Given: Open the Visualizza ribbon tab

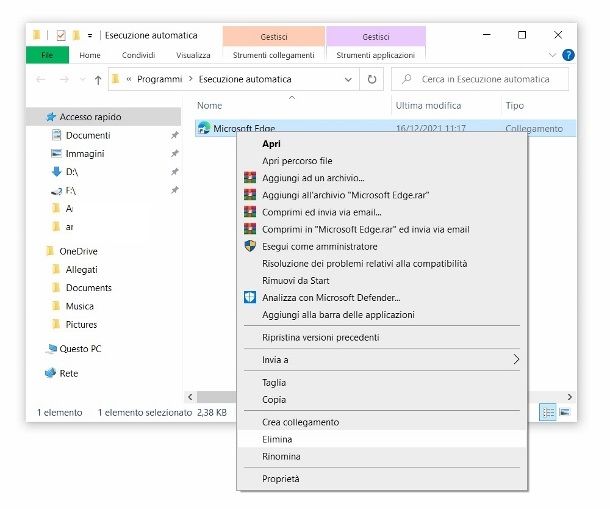Looking at the screenshot, I should coord(193,55).
